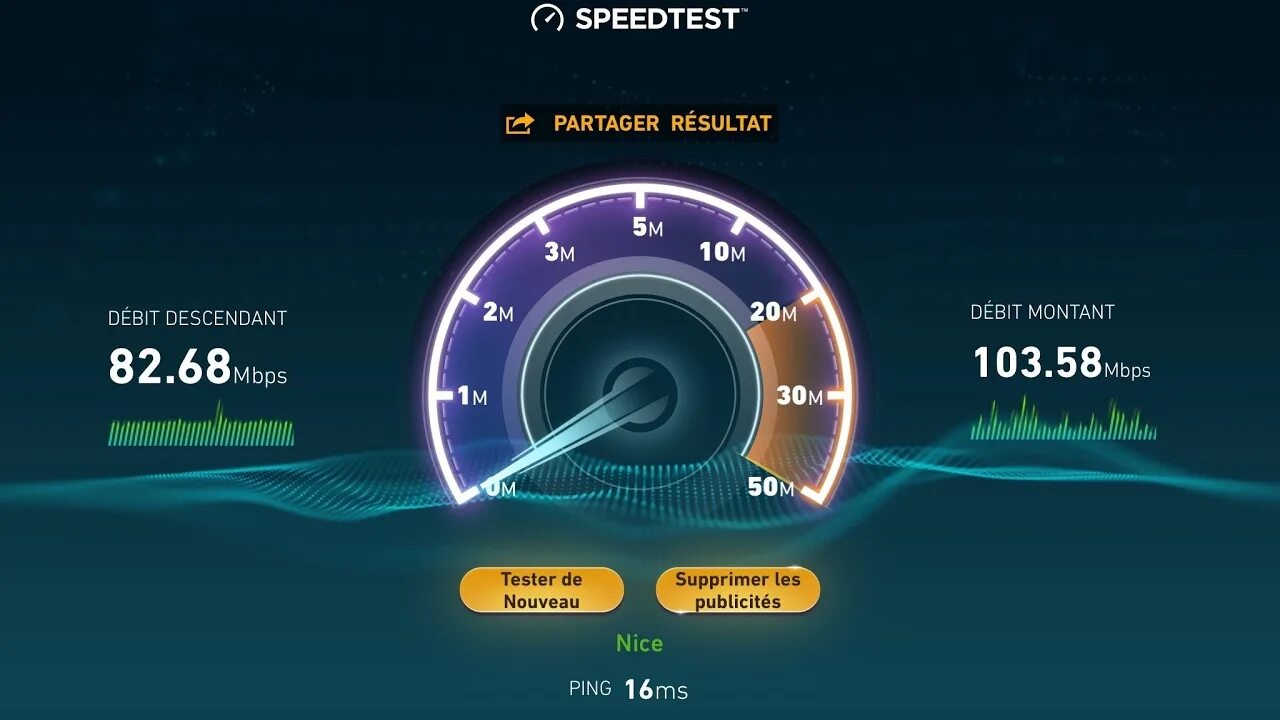
Task: Click Tester de Nouveau button
Action: pyautogui.click(x=541, y=590)
